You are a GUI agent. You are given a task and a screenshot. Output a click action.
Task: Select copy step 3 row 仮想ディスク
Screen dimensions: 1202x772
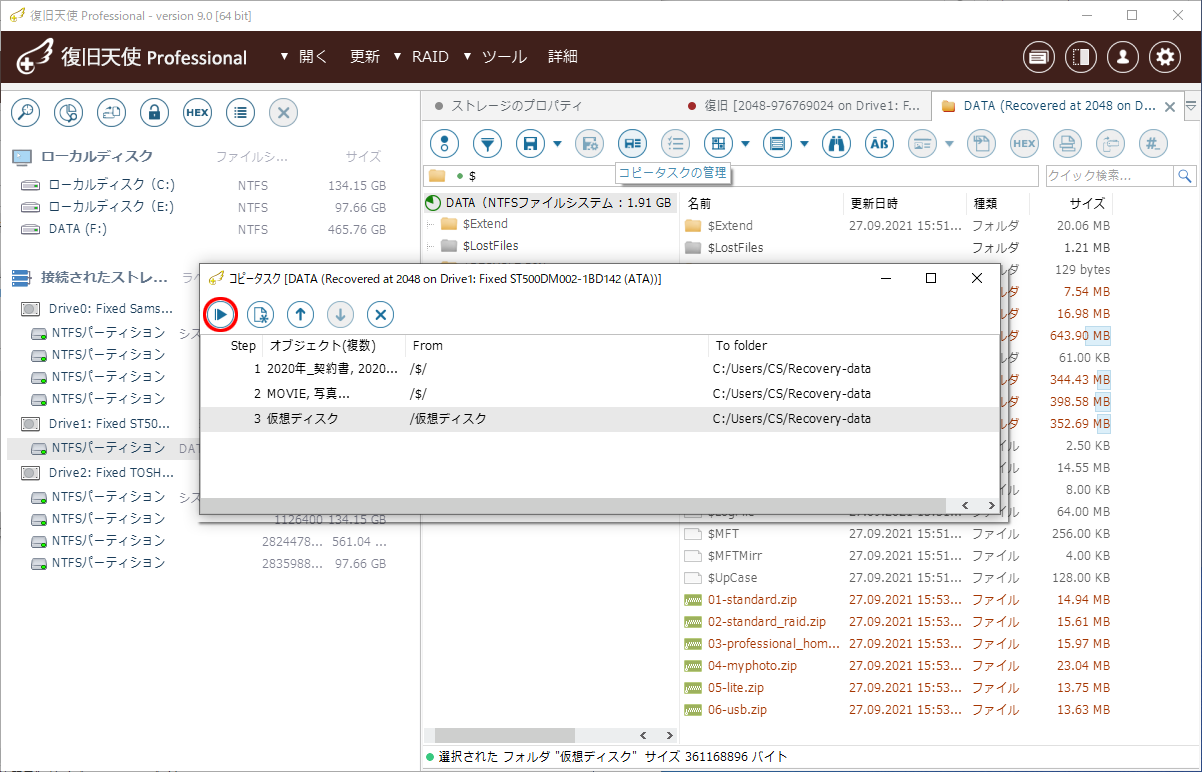click(x=598, y=419)
